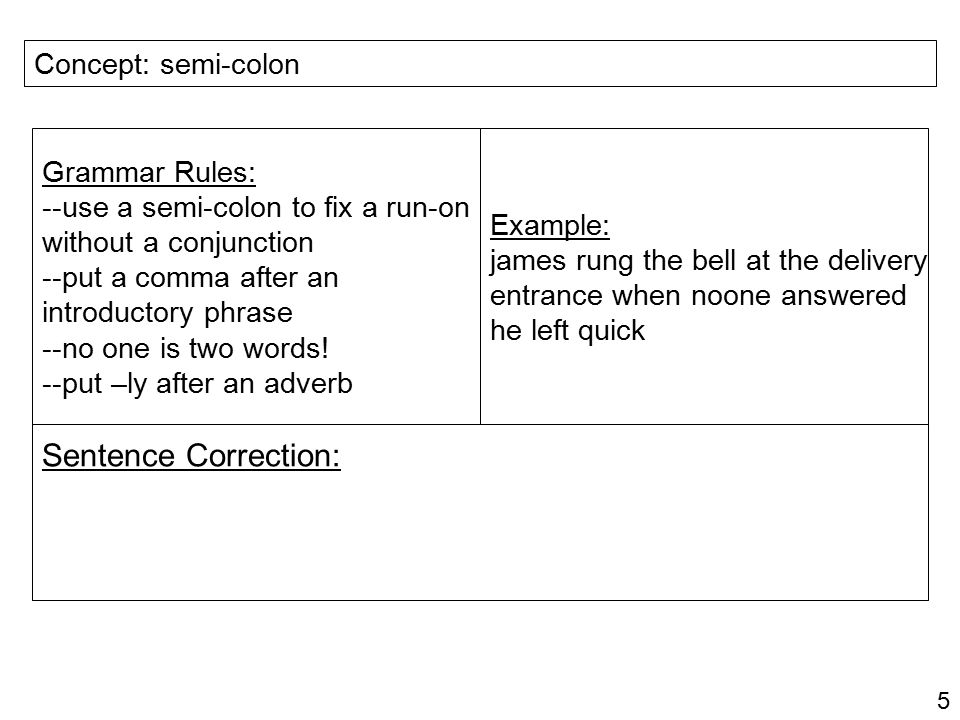The image size is (960, 720).
Task: Click the word "james" in the example
Action: coord(528,261)
